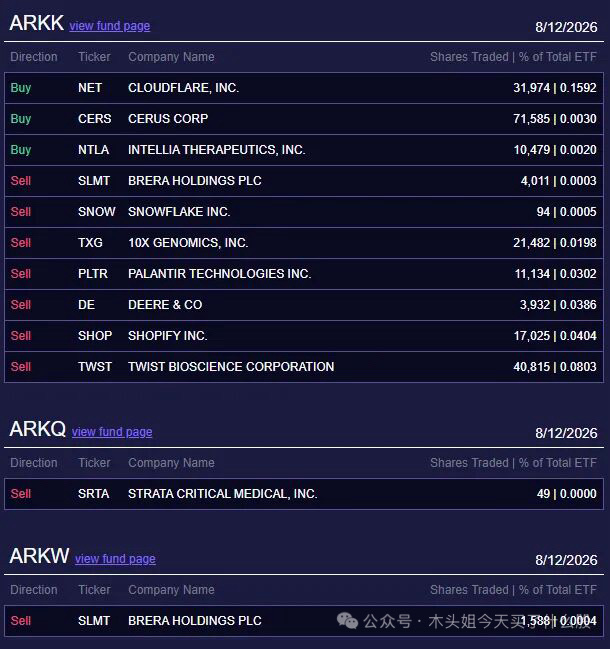This screenshot has height=649, width=610.
Task: Select the value 31,974 | 0.1592
Action: coord(555,88)
